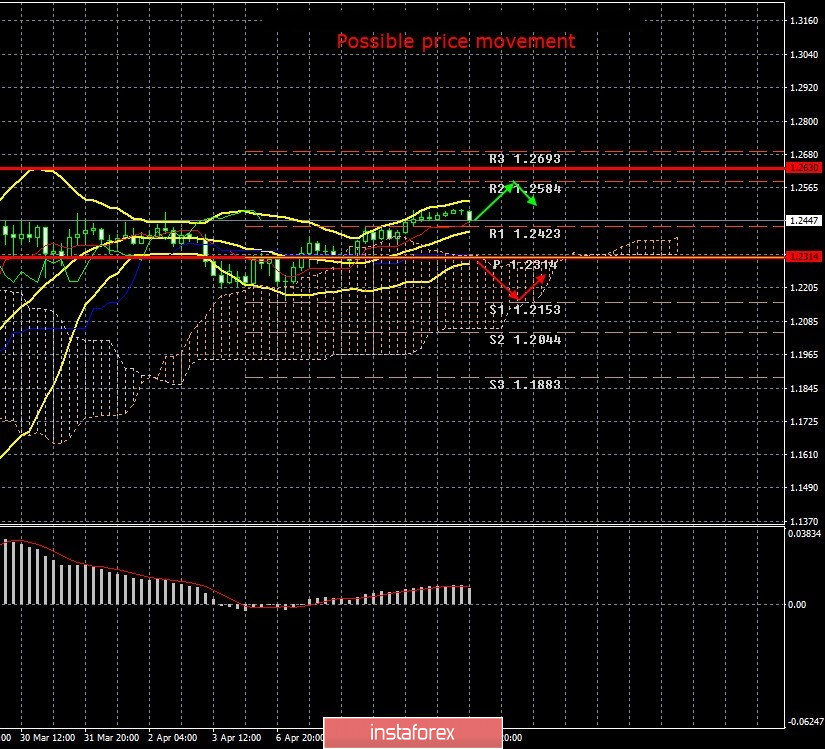The width and height of the screenshot is (825, 749).
Task: Click the red 1.2314 price tag
Action: point(803,257)
